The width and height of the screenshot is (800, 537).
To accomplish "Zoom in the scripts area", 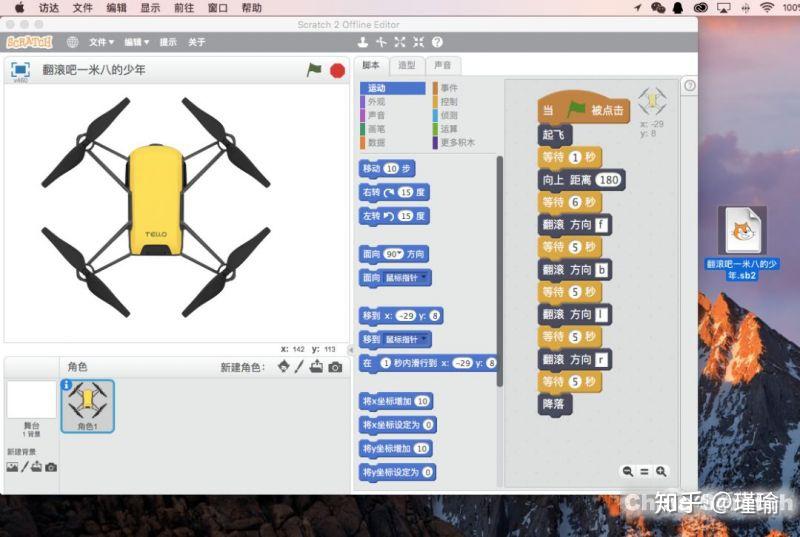I will [x=661, y=472].
